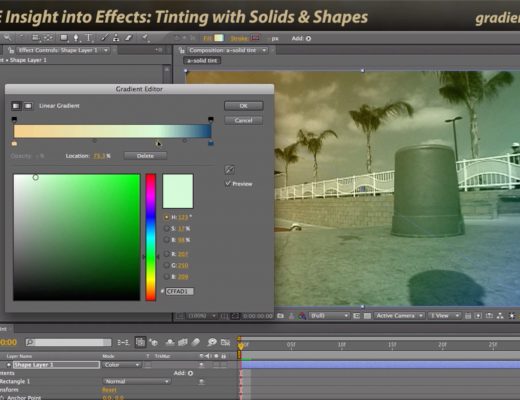
Task: Open the 1 View layout dropdown
Action: (x=444, y=316)
